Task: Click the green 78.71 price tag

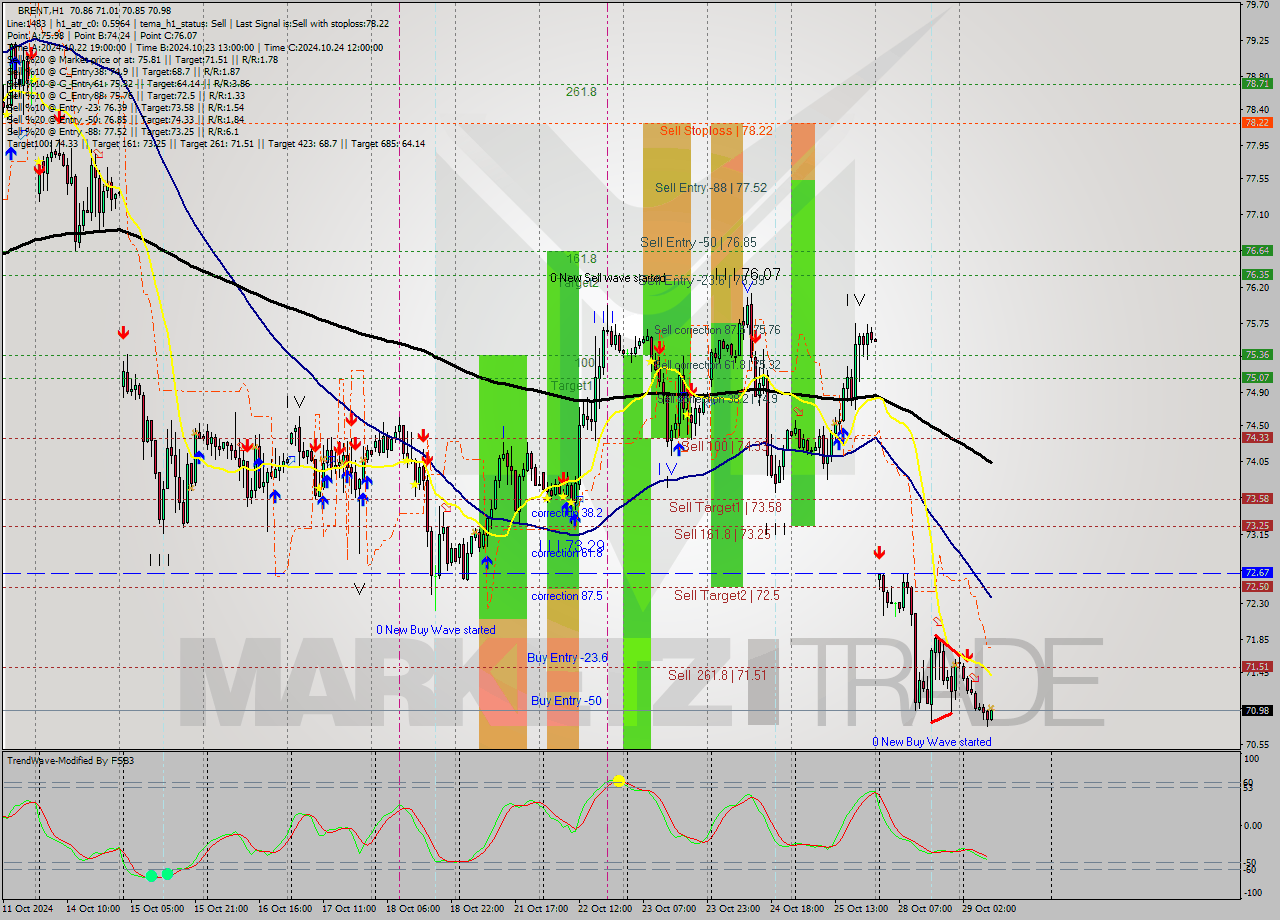Action: tap(1257, 84)
